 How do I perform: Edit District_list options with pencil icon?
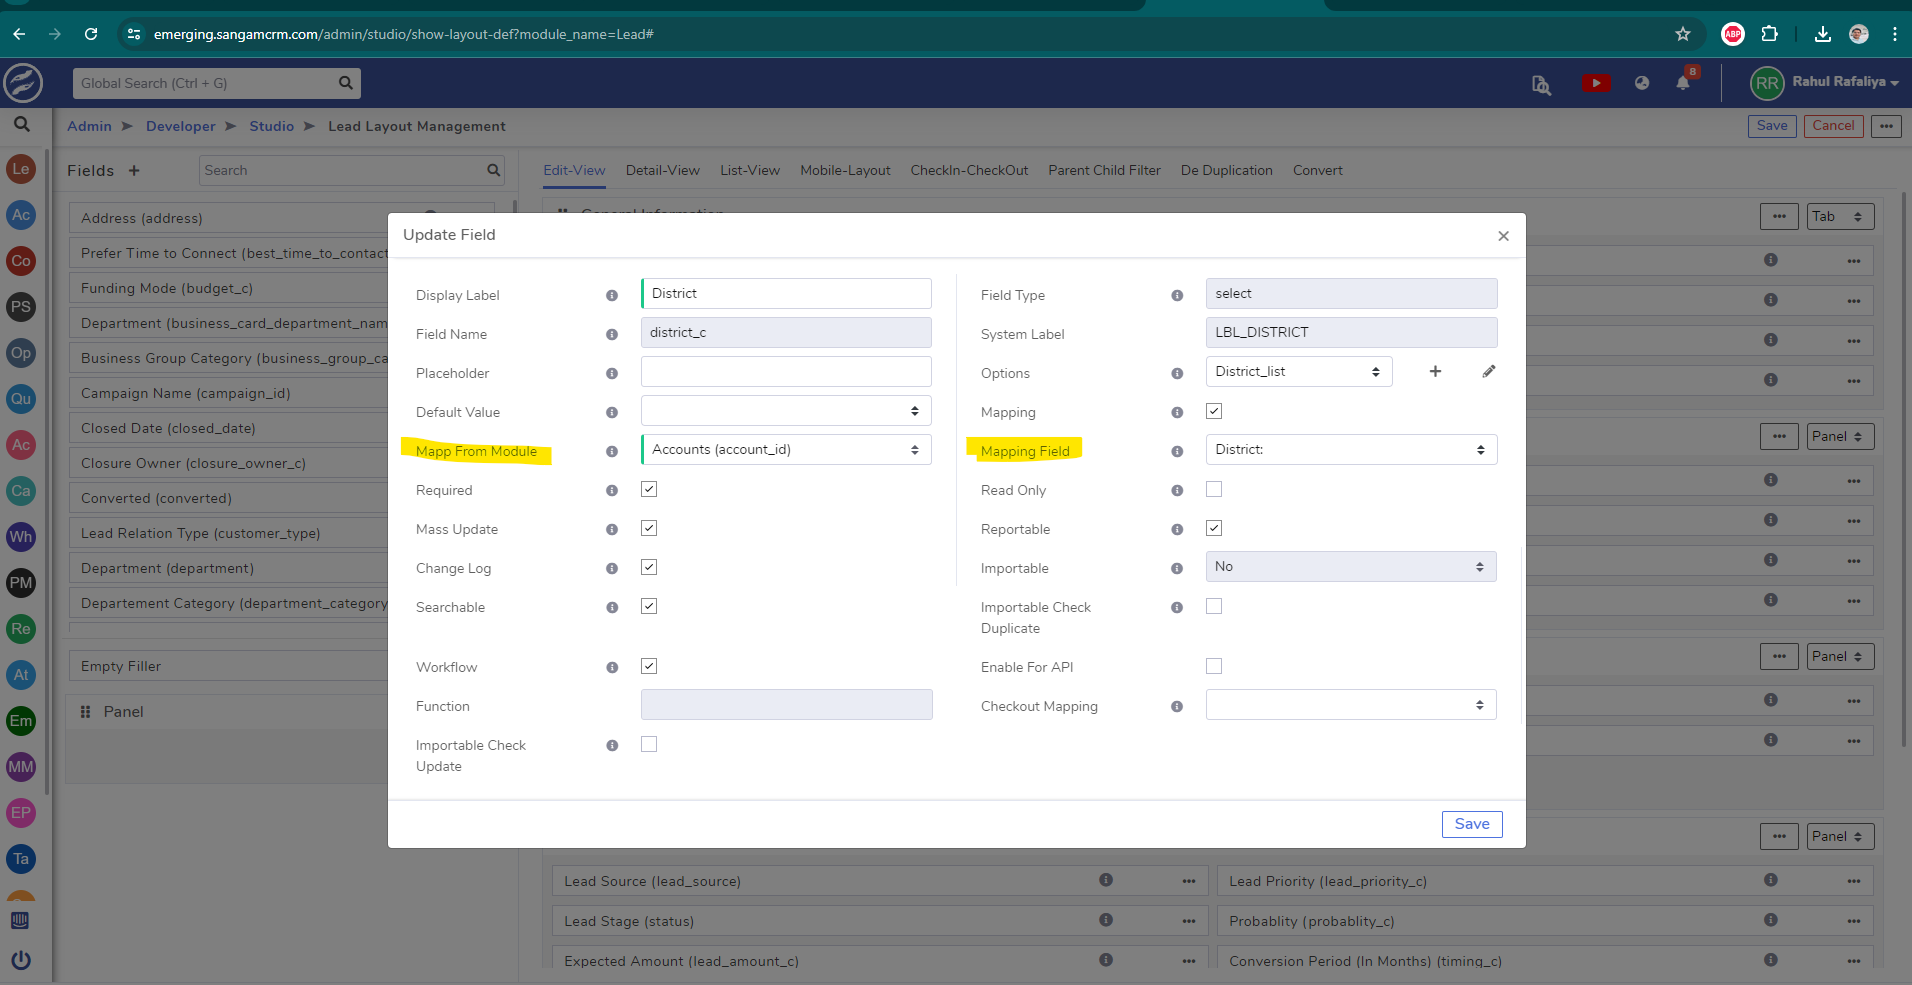point(1489,371)
